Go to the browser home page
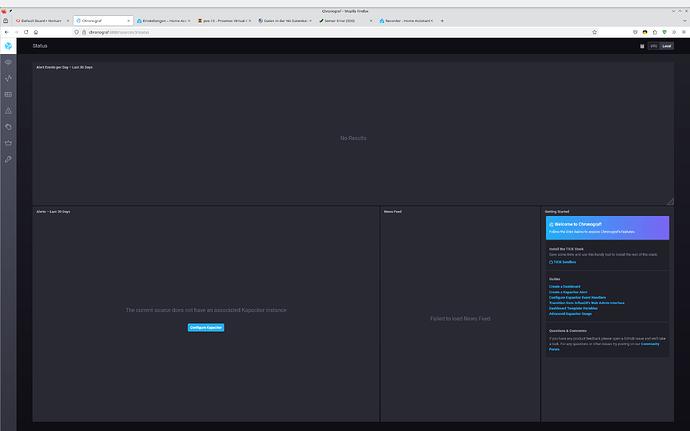 click(x=36, y=32)
